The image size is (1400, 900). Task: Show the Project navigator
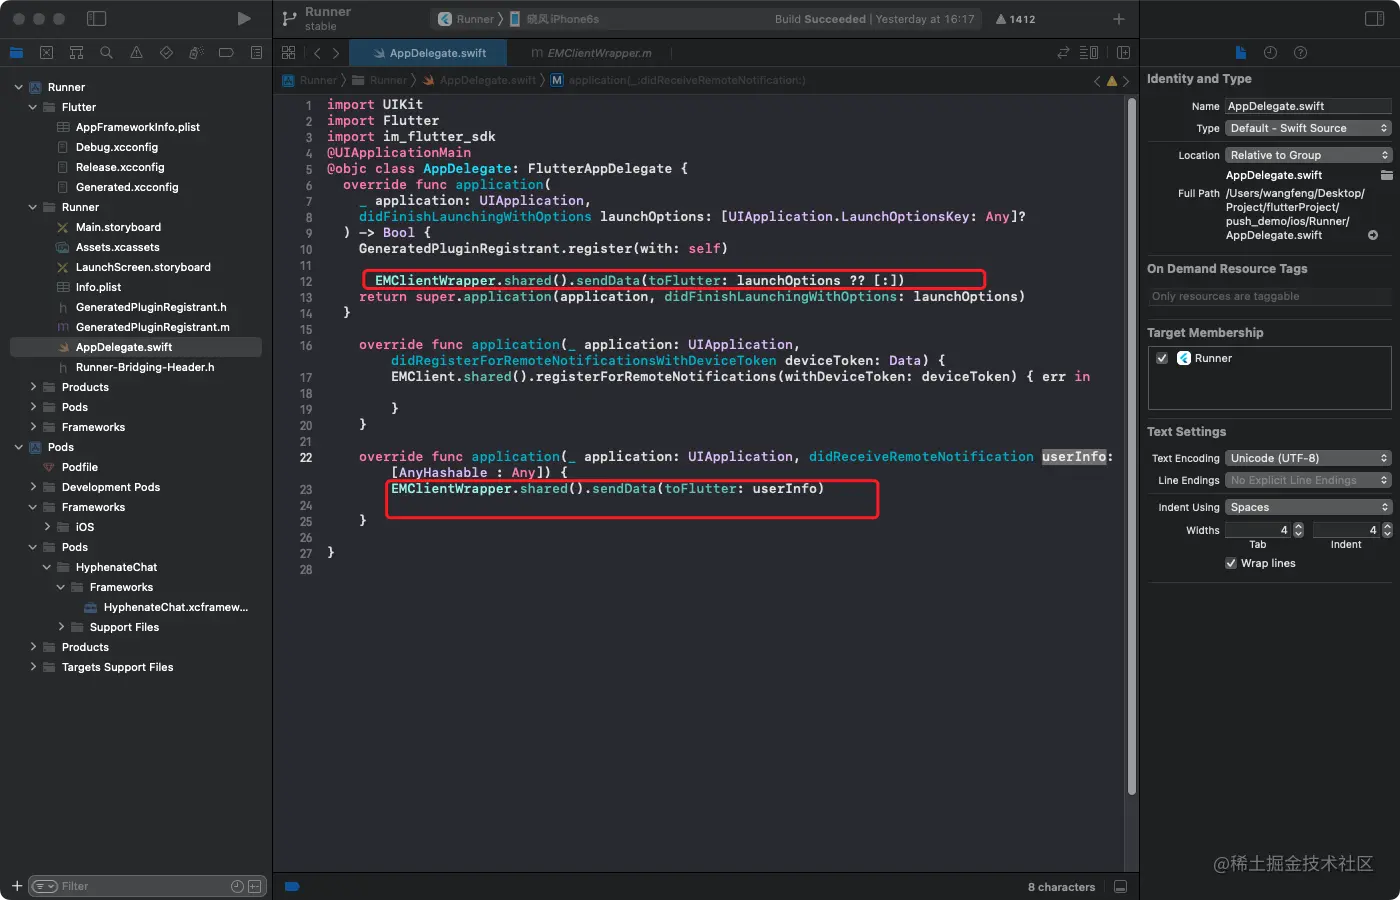coord(16,53)
